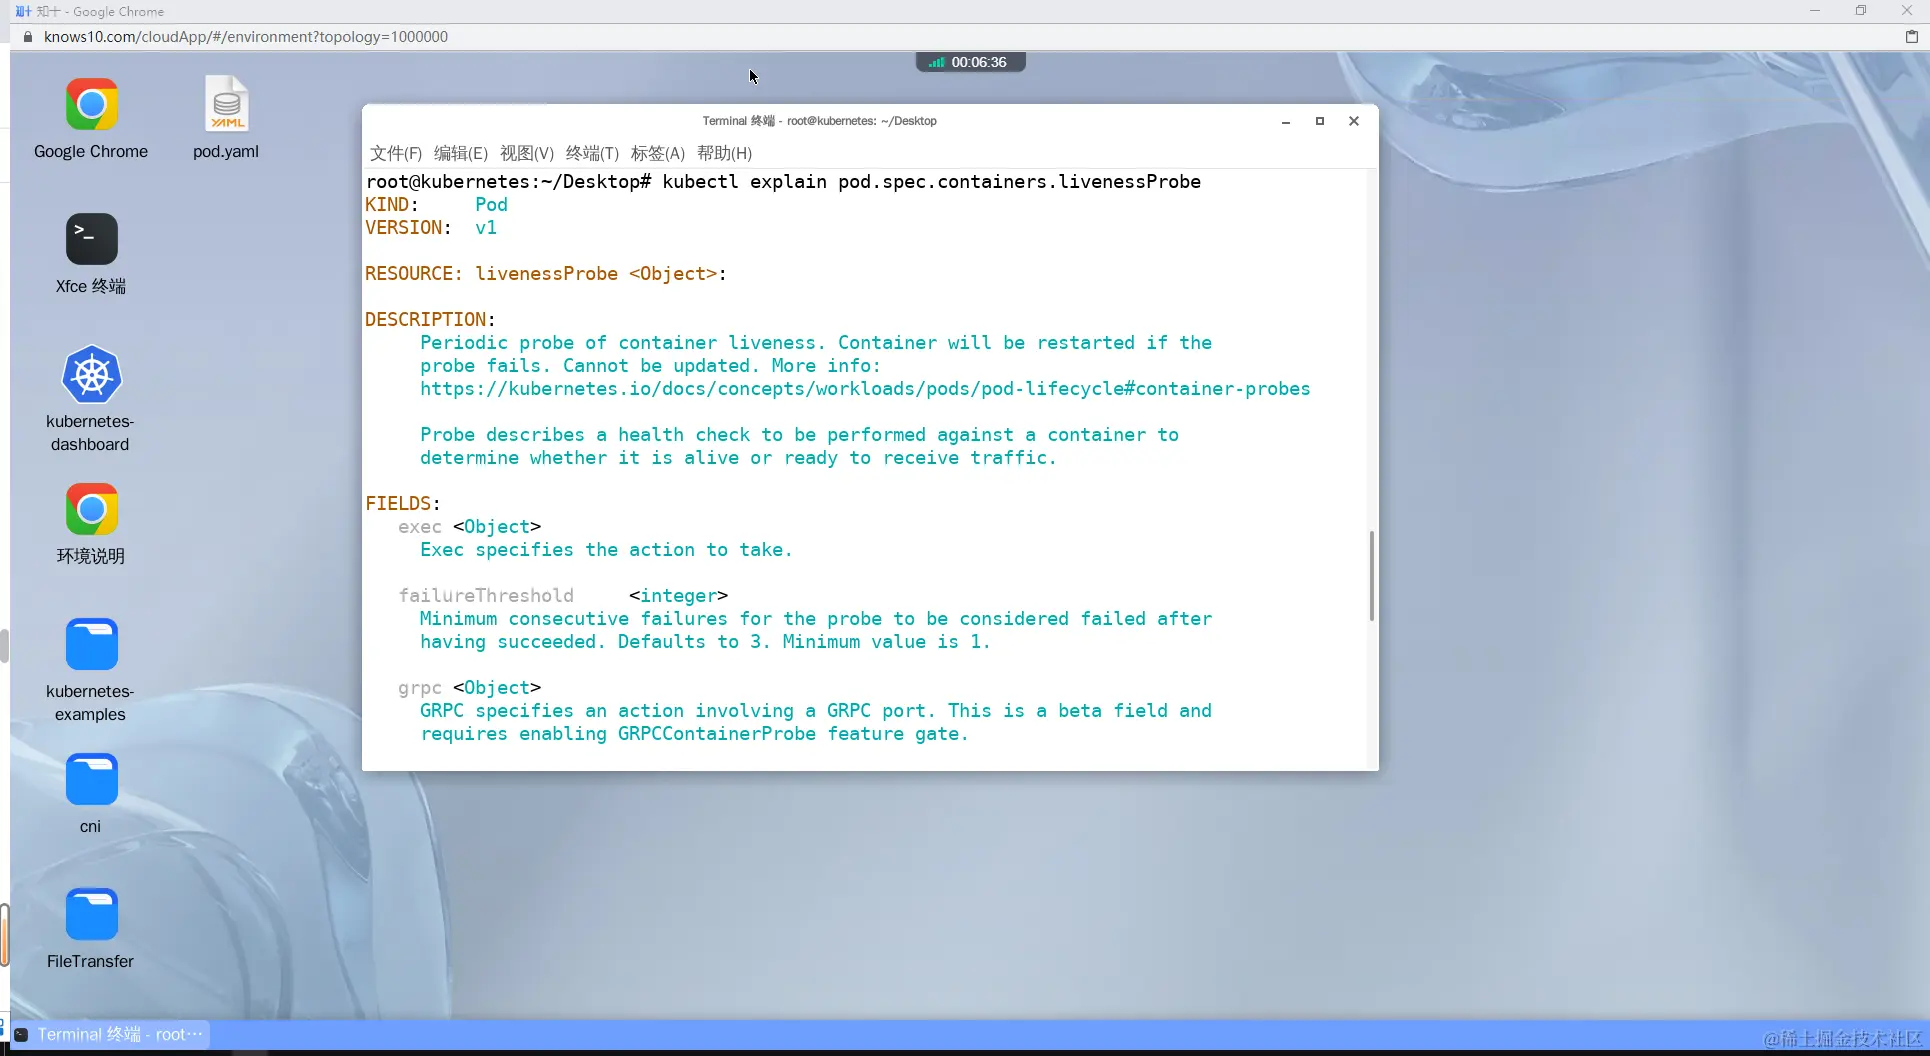
Task: Click the browser address bar URL
Action: (x=246, y=37)
